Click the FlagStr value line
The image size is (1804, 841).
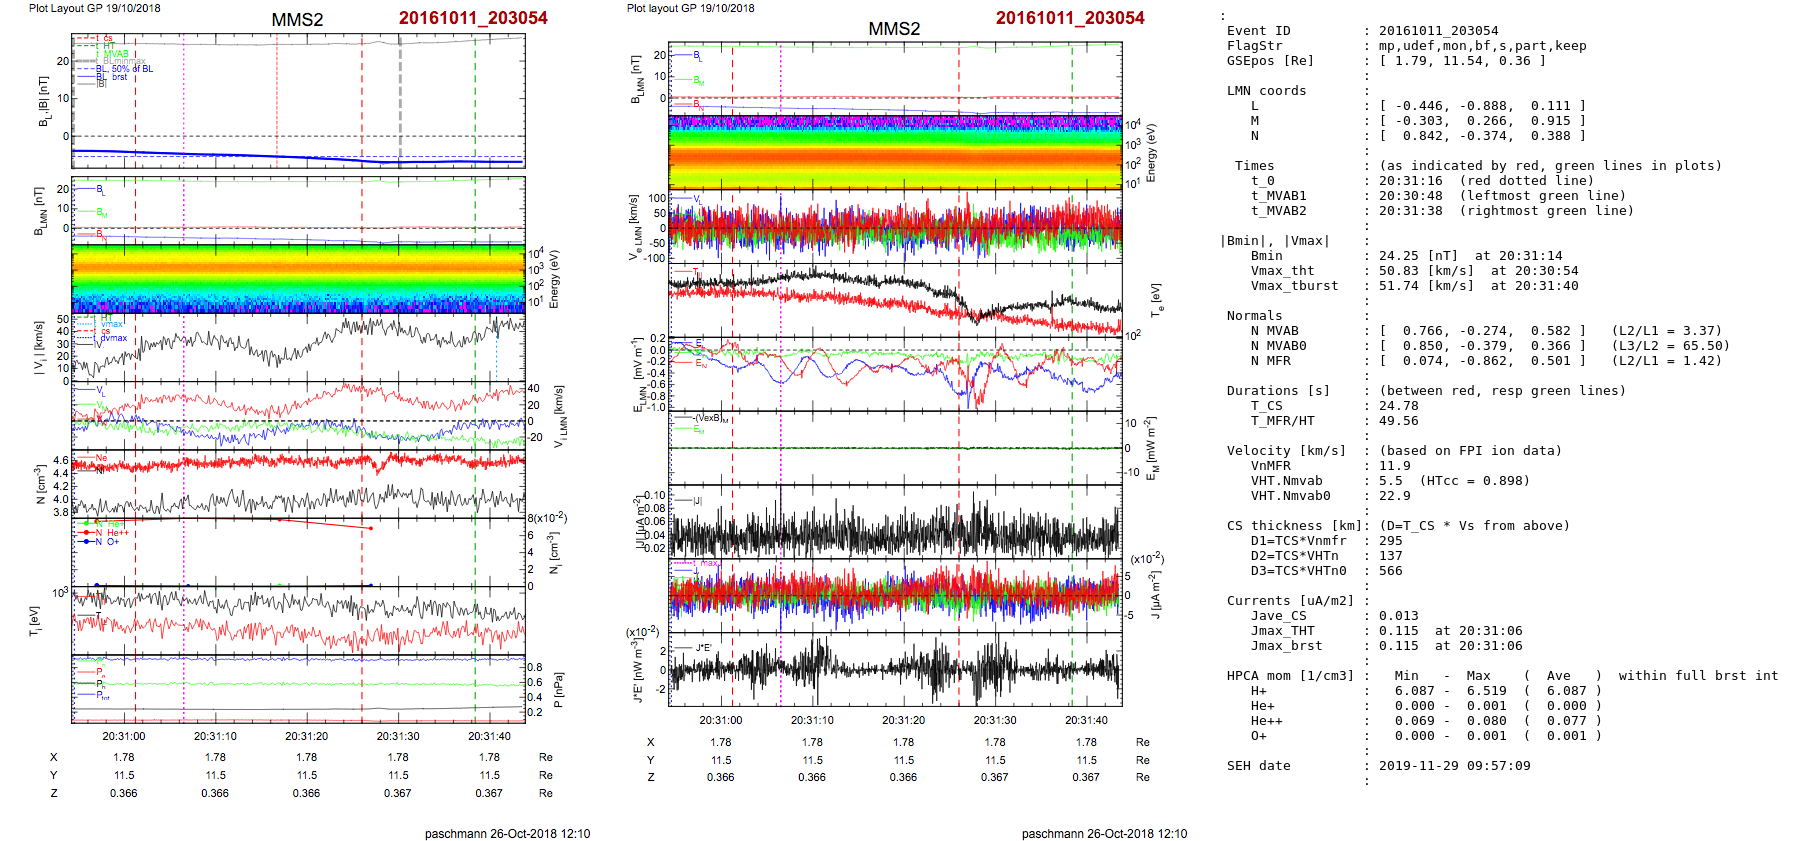[1482, 46]
